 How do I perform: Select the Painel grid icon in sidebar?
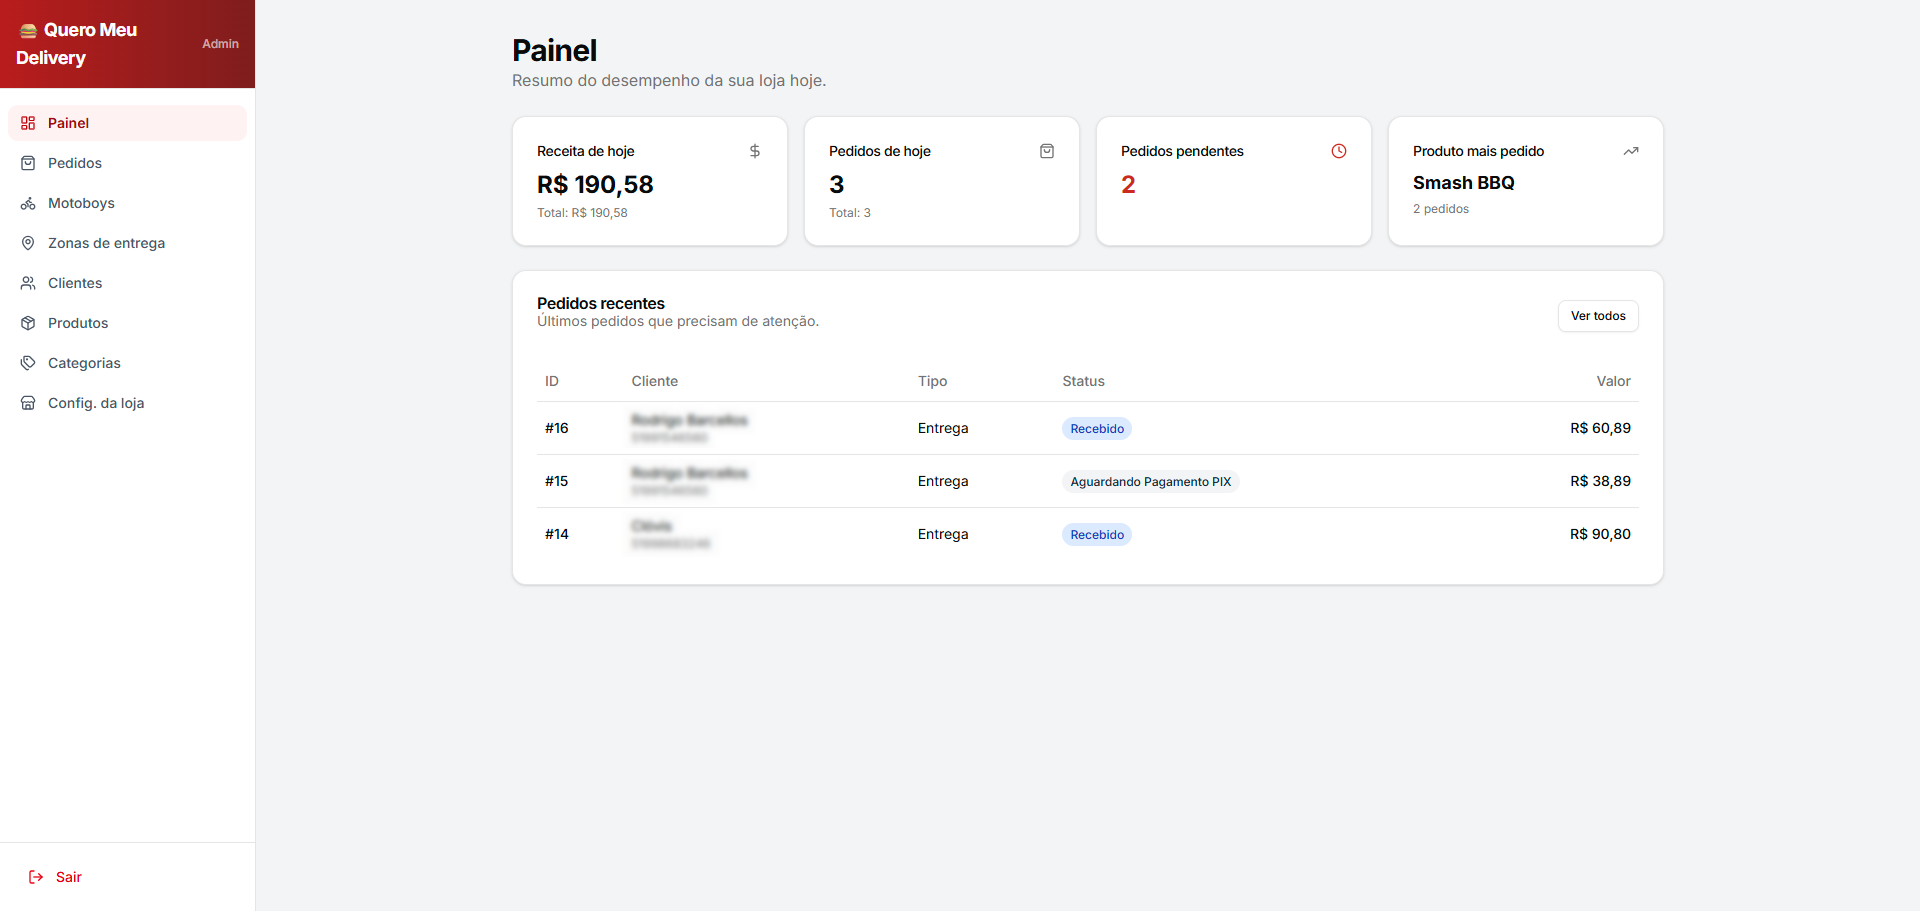pos(28,122)
